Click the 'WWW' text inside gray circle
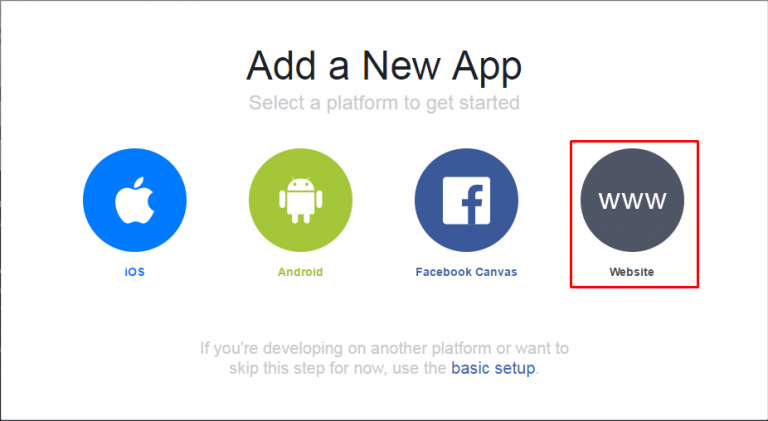 point(632,201)
